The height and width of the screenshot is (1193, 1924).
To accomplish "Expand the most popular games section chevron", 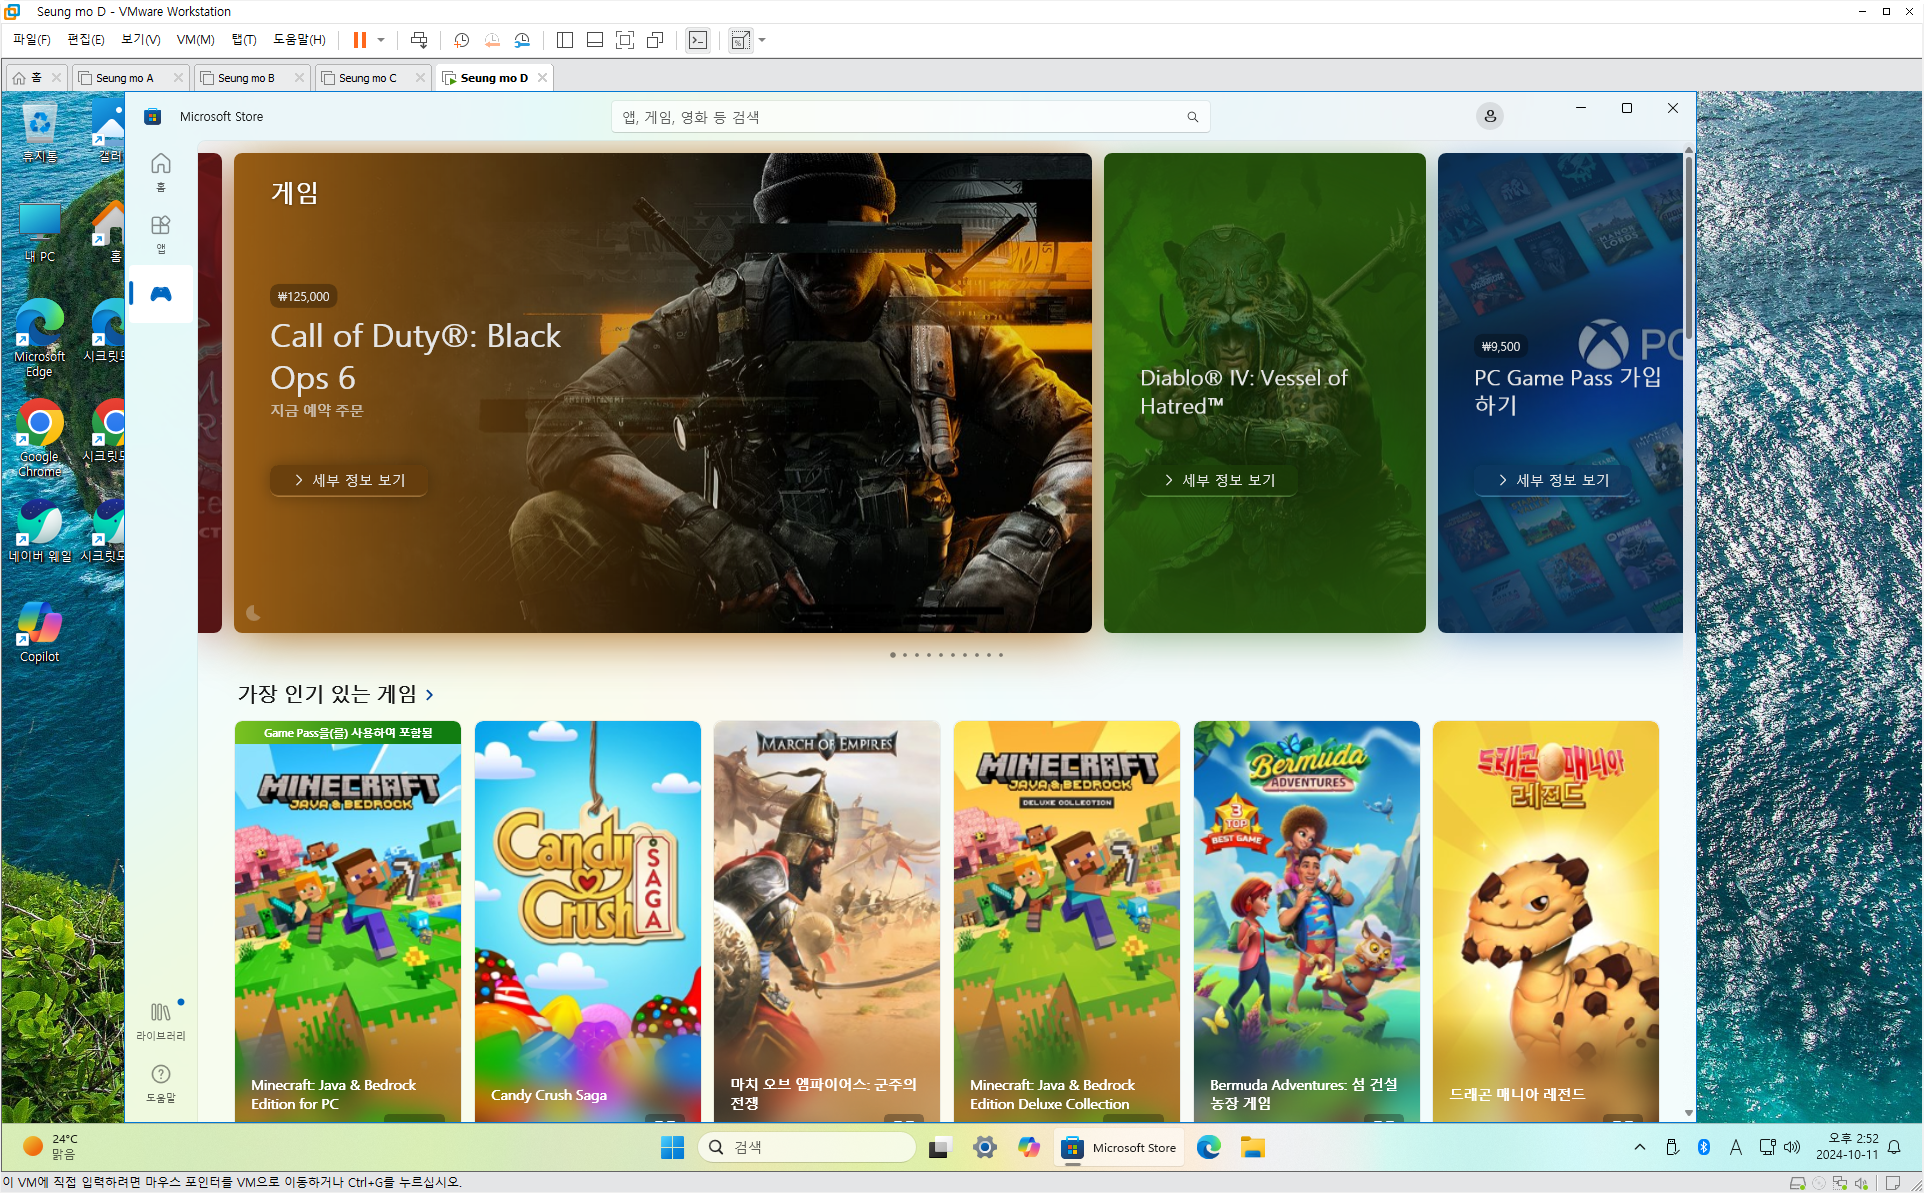I will point(430,694).
